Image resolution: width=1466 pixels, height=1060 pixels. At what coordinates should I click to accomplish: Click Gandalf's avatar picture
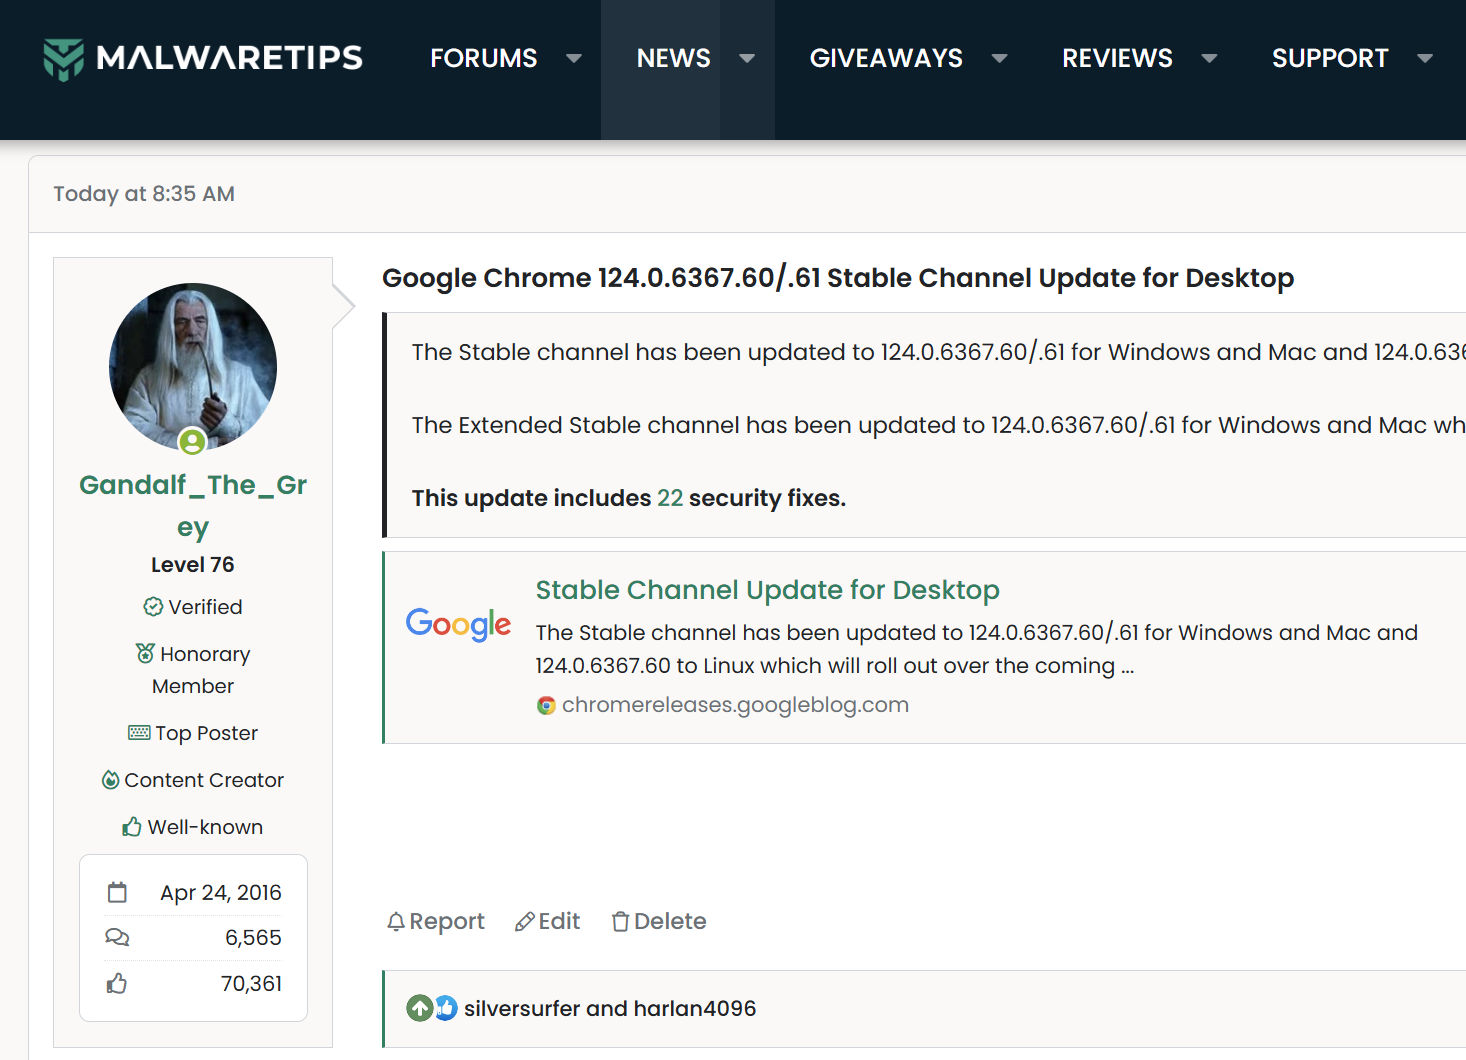tap(193, 366)
